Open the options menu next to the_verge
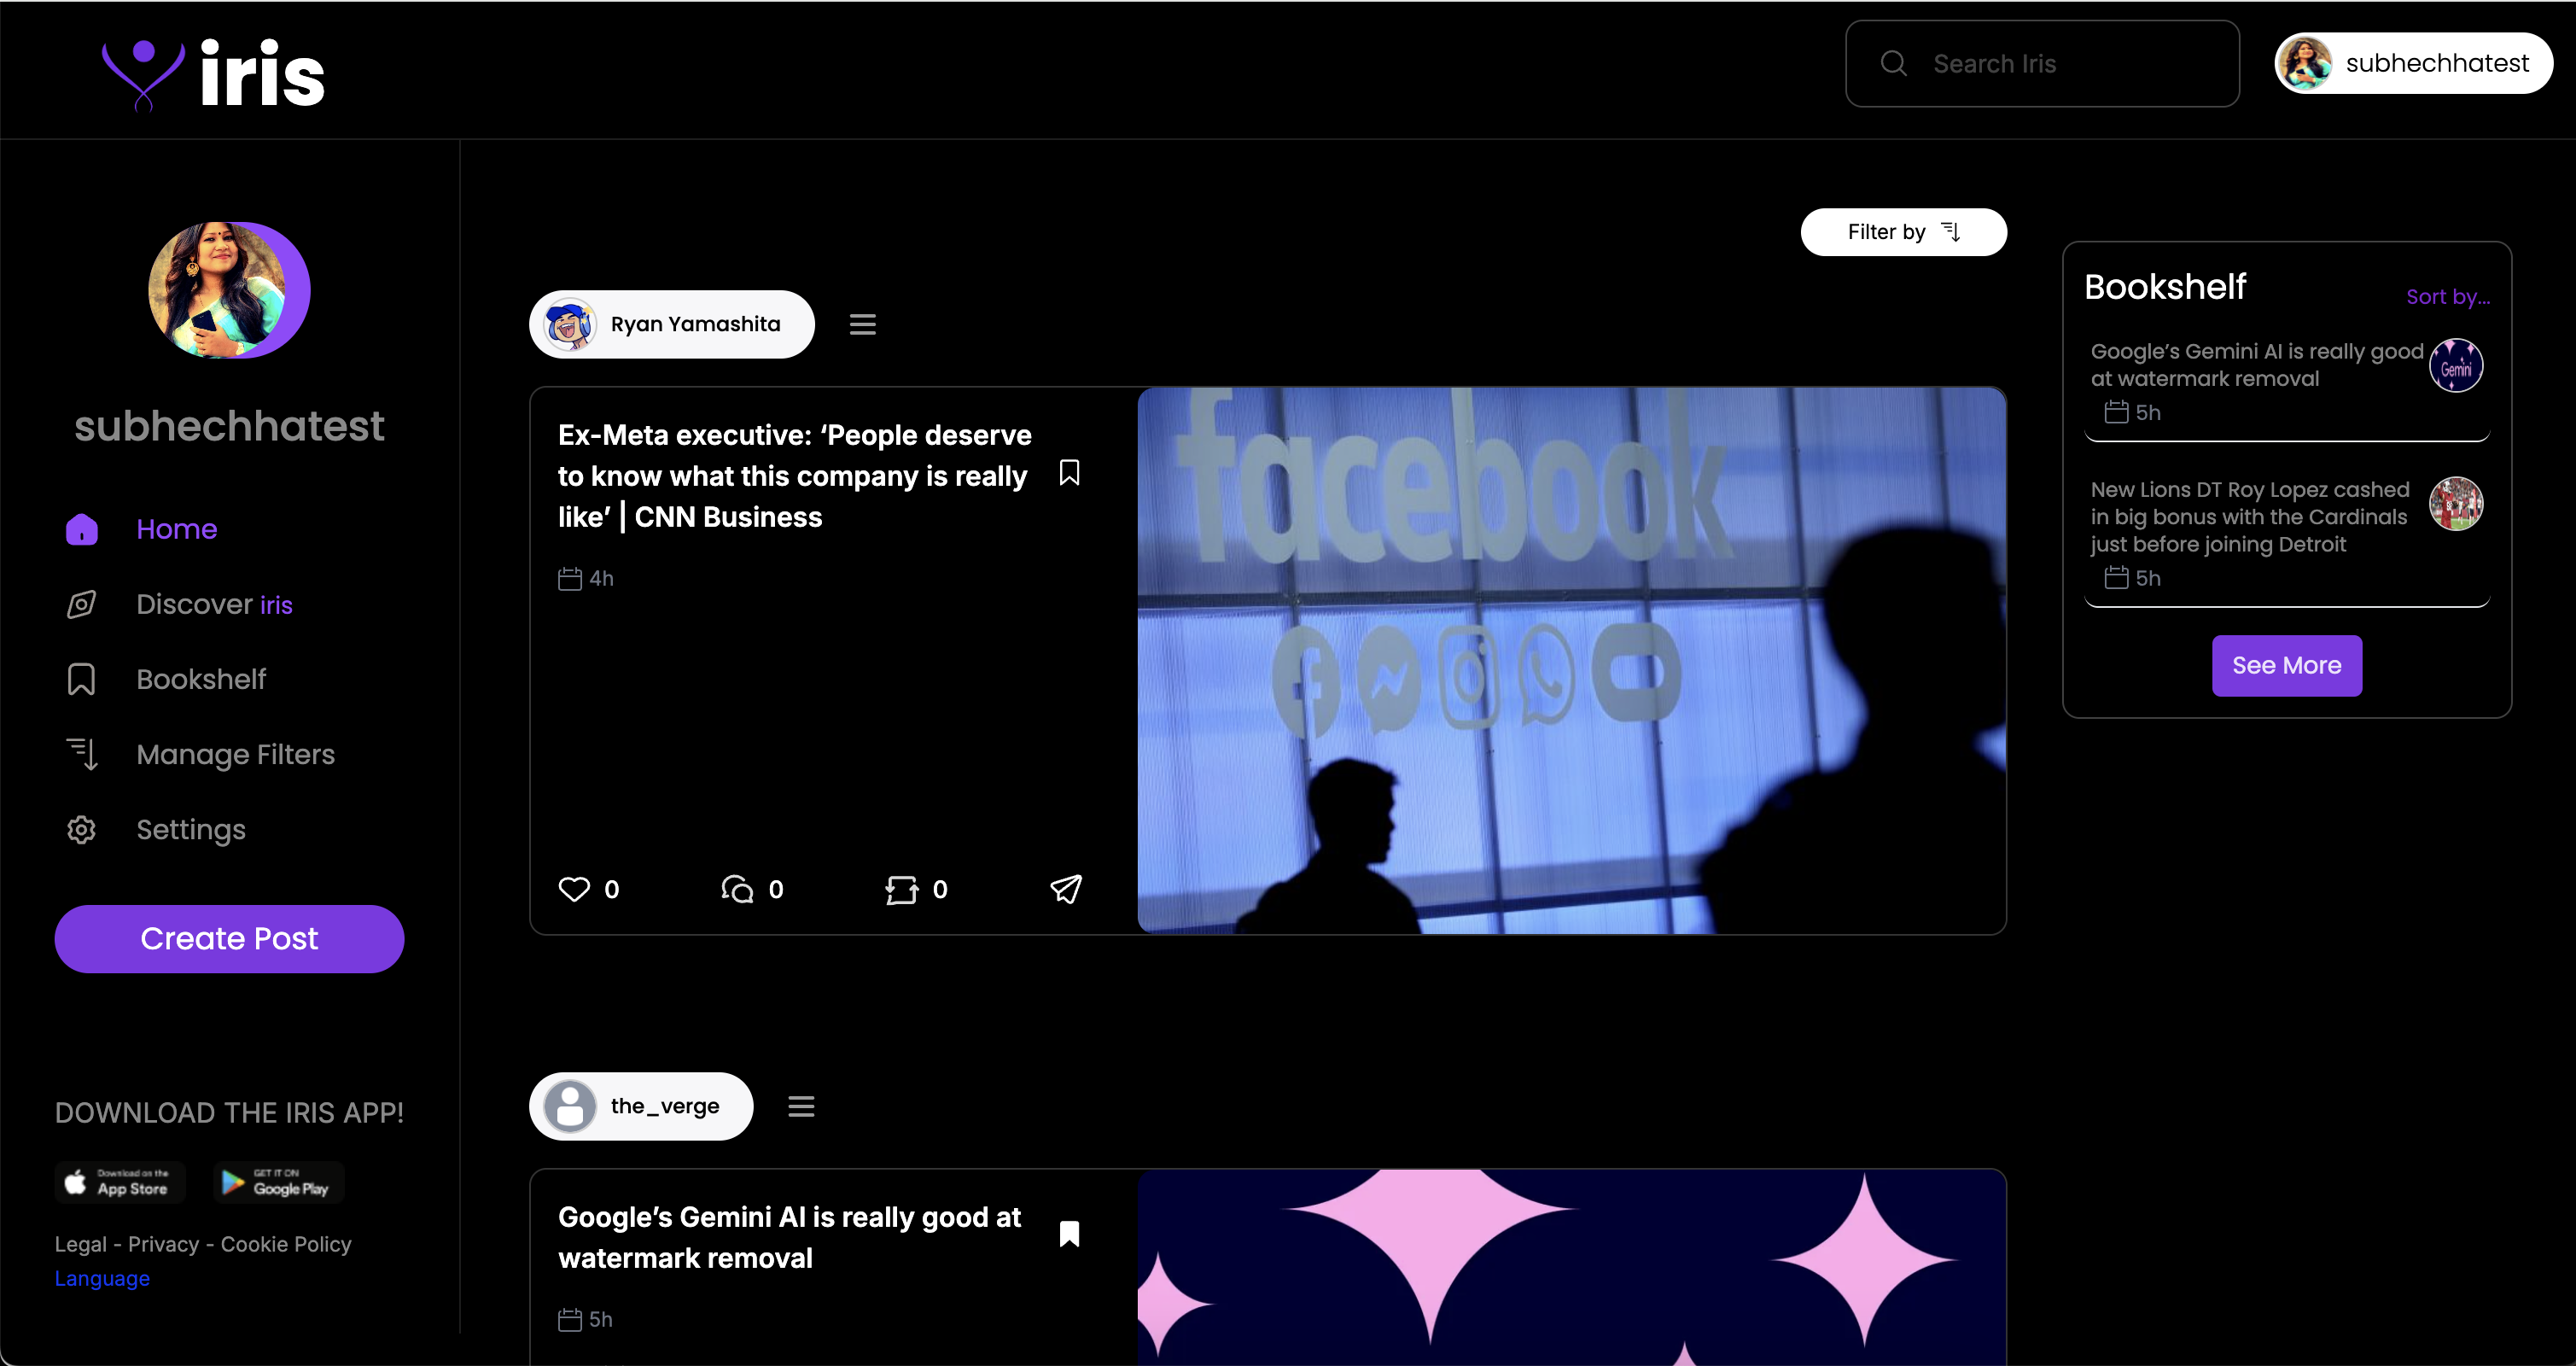This screenshot has height=1366, width=2576. [x=801, y=1106]
